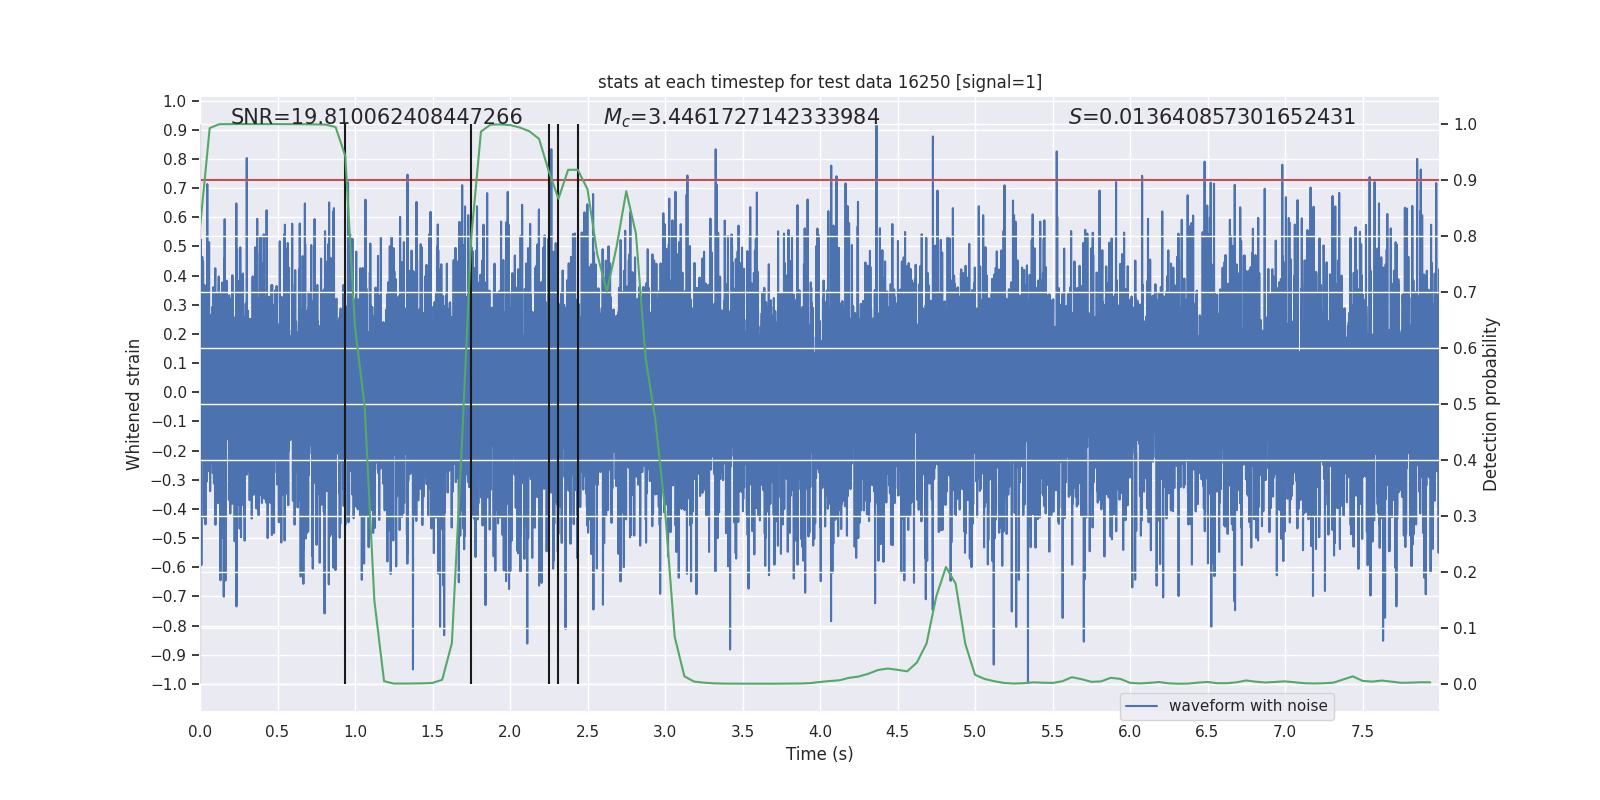
Task: Click the 0.4 tick on the Detection probability axis
Action: (1465, 460)
